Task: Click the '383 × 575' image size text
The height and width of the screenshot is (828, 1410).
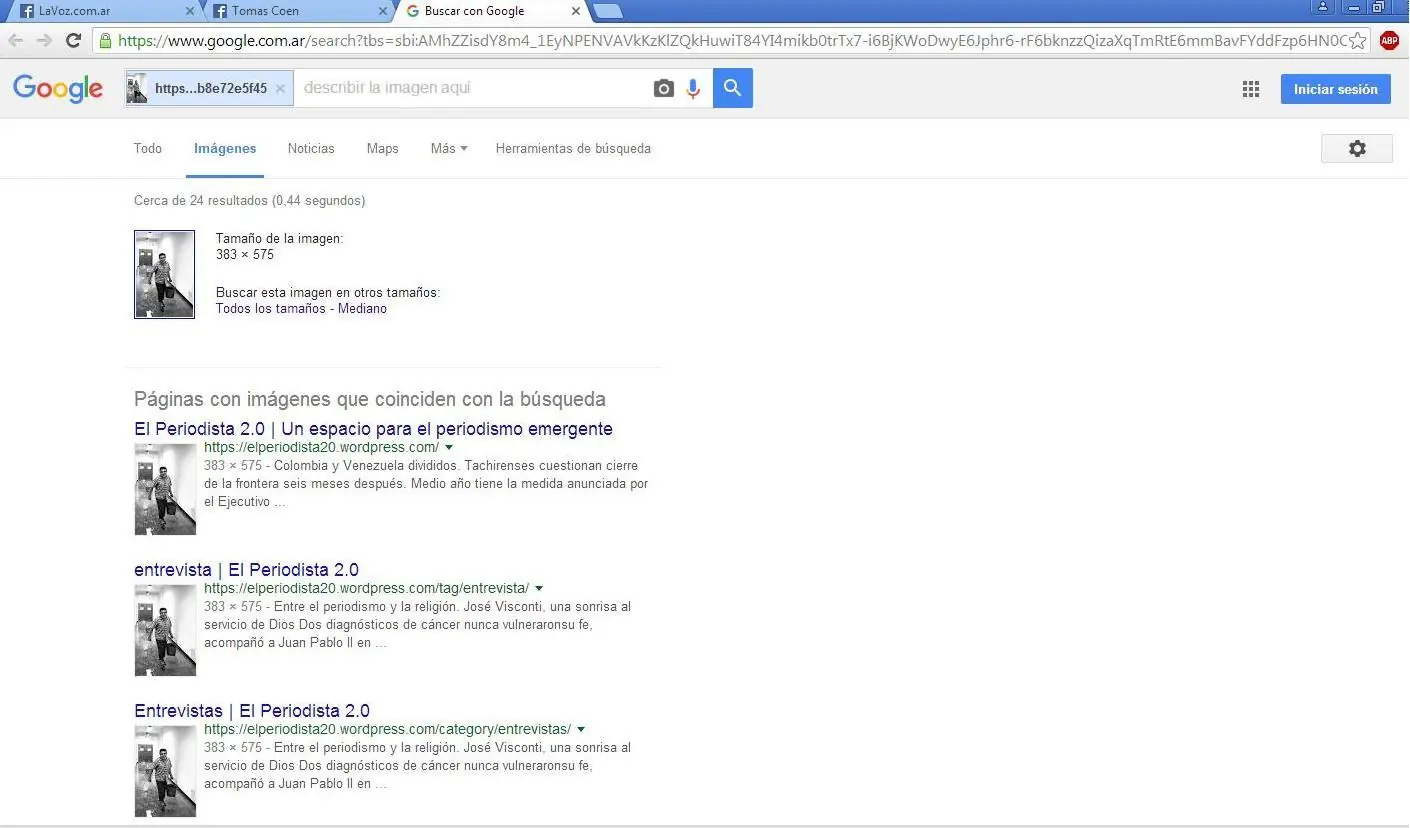Action: 245,255
